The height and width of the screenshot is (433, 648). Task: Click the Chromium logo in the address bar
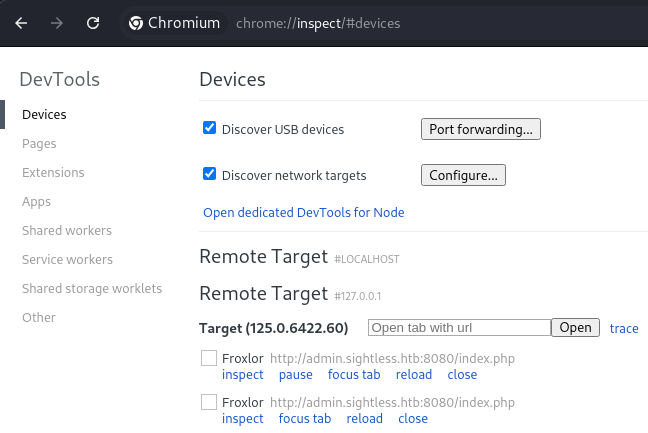(136, 23)
